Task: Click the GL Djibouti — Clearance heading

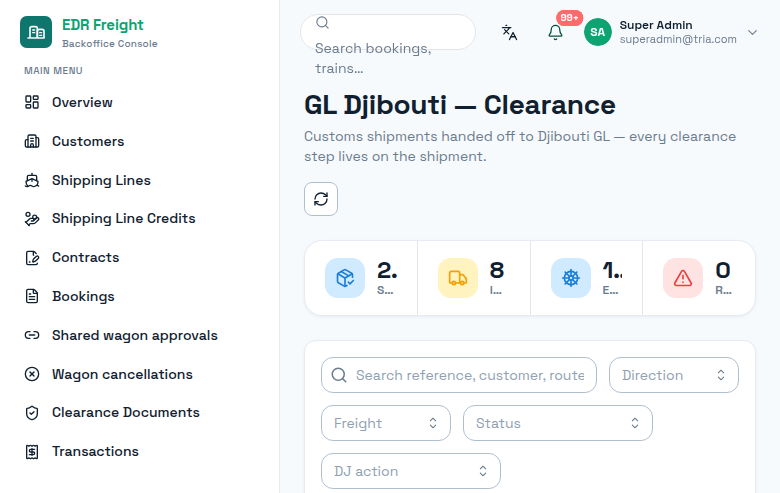Action: click(x=460, y=105)
